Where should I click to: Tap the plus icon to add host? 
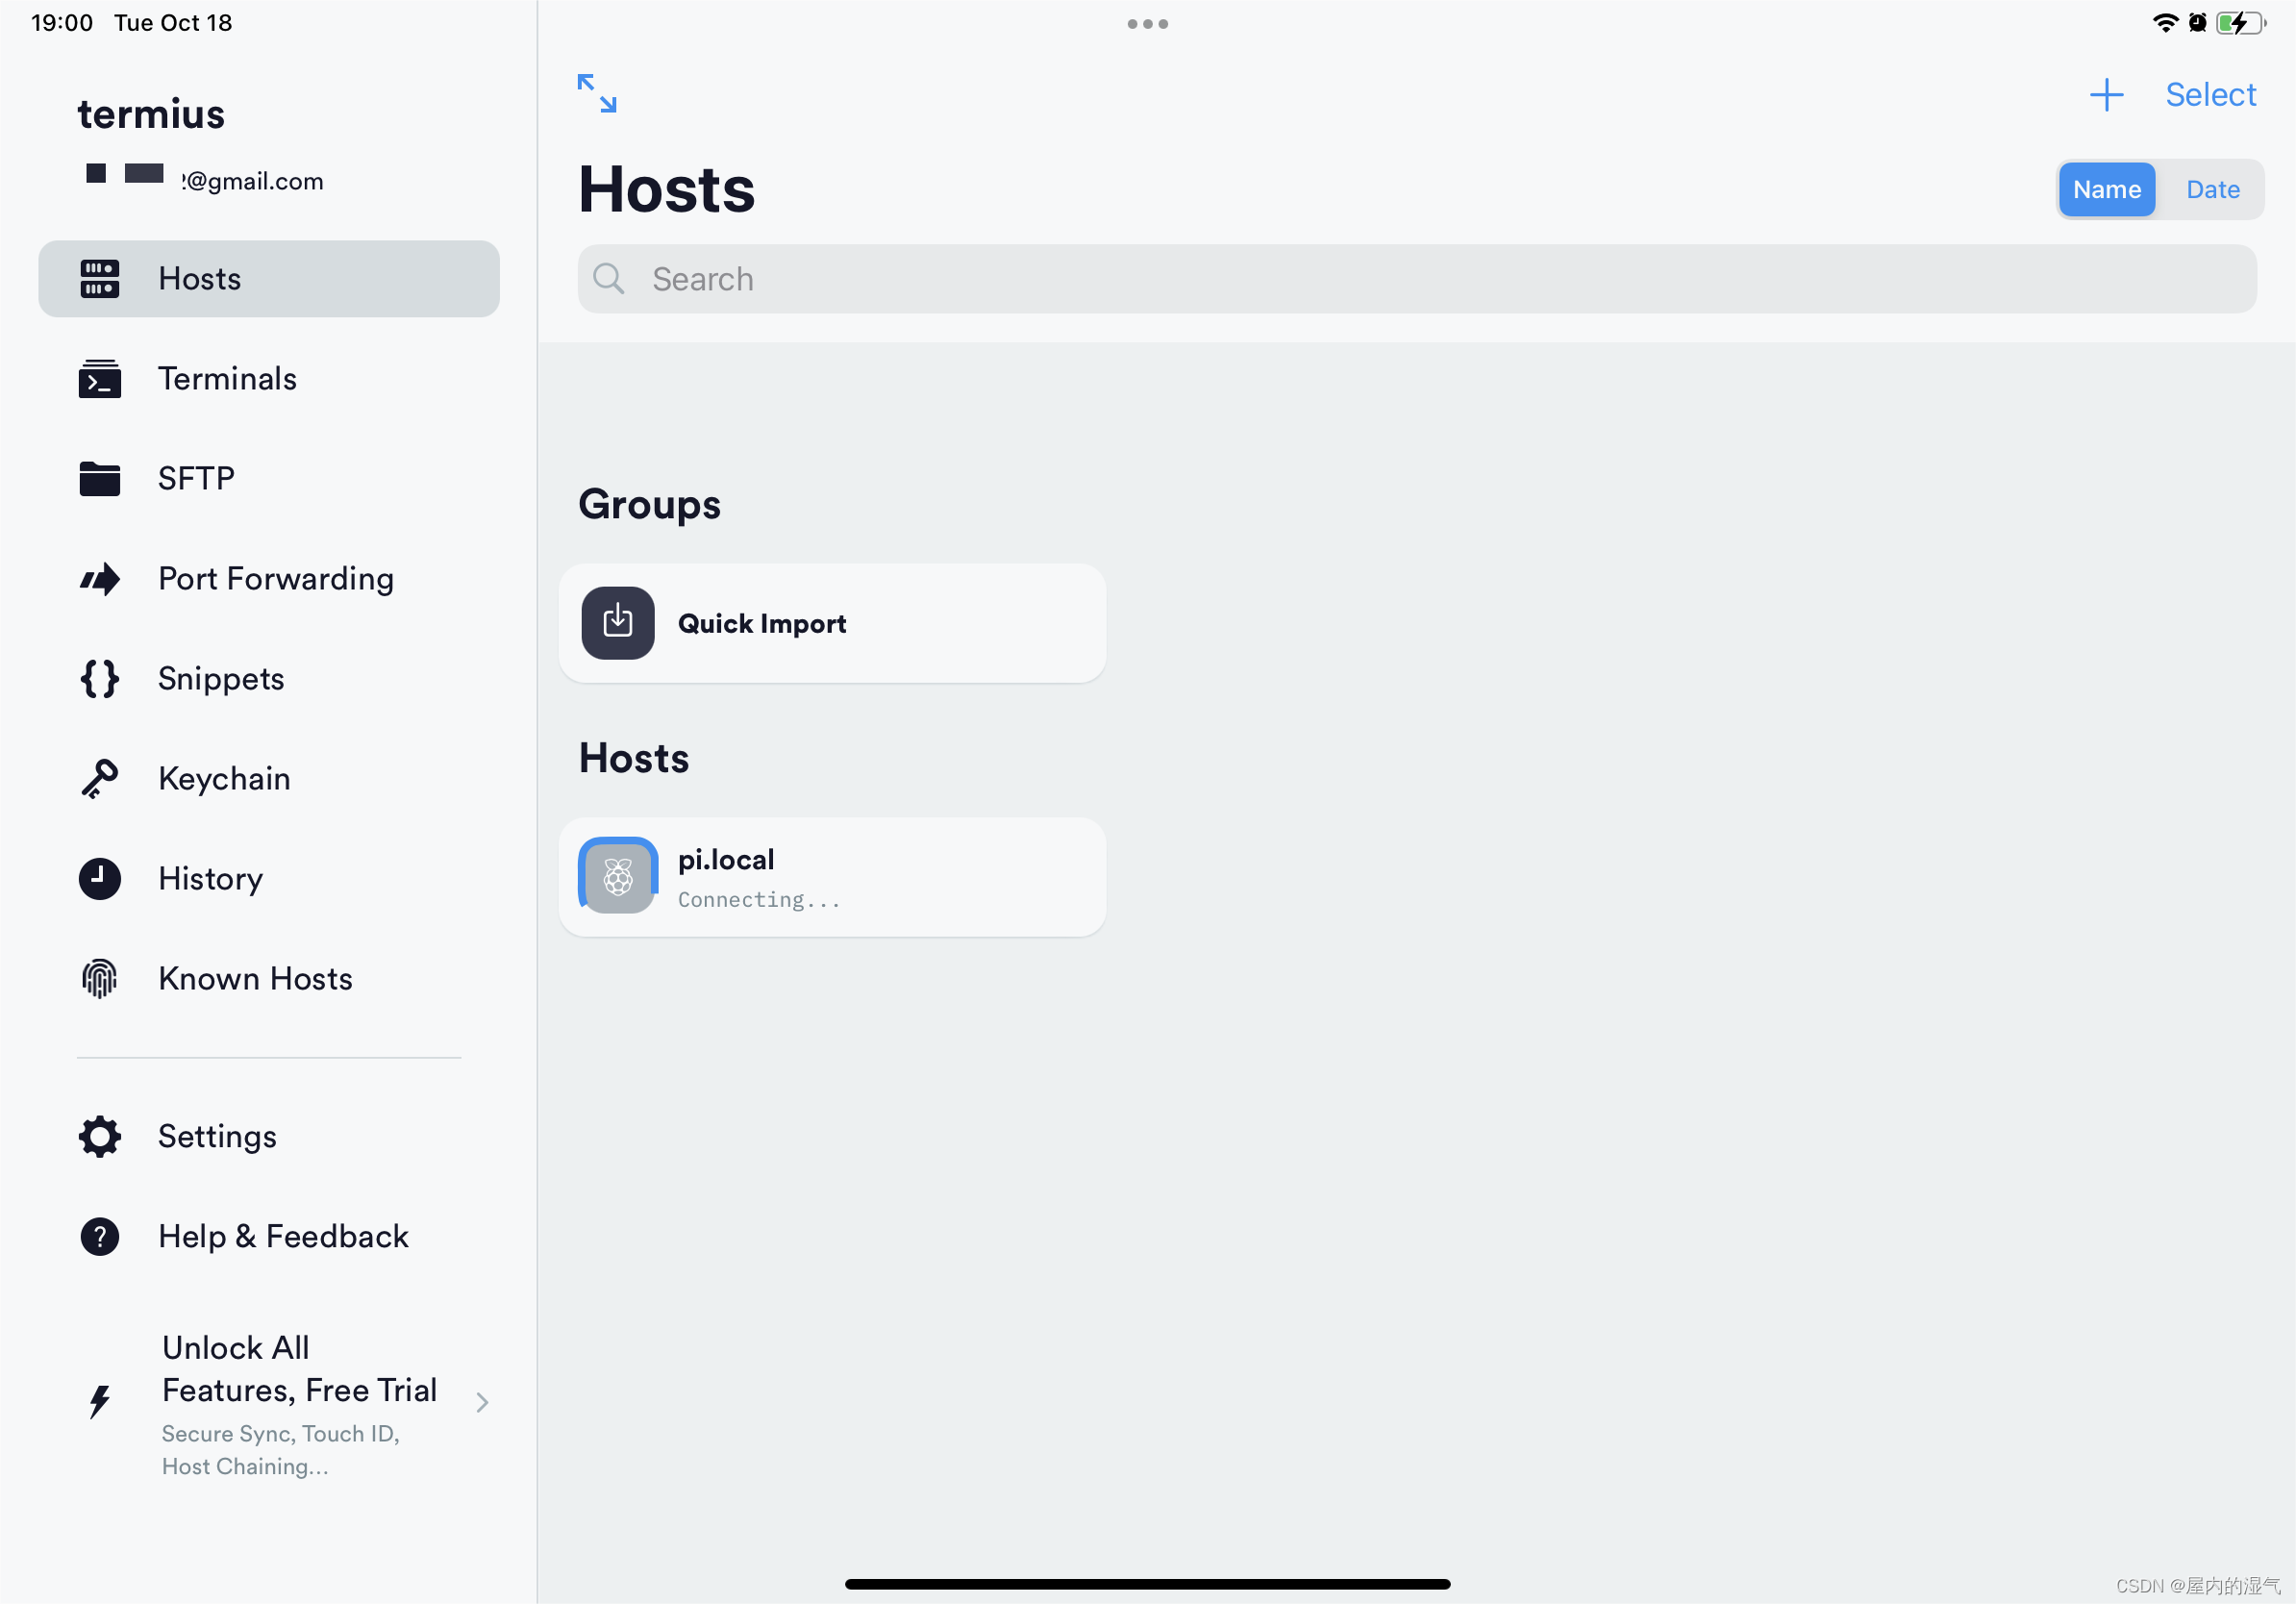pyautogui.click(x=2105, y=95)
